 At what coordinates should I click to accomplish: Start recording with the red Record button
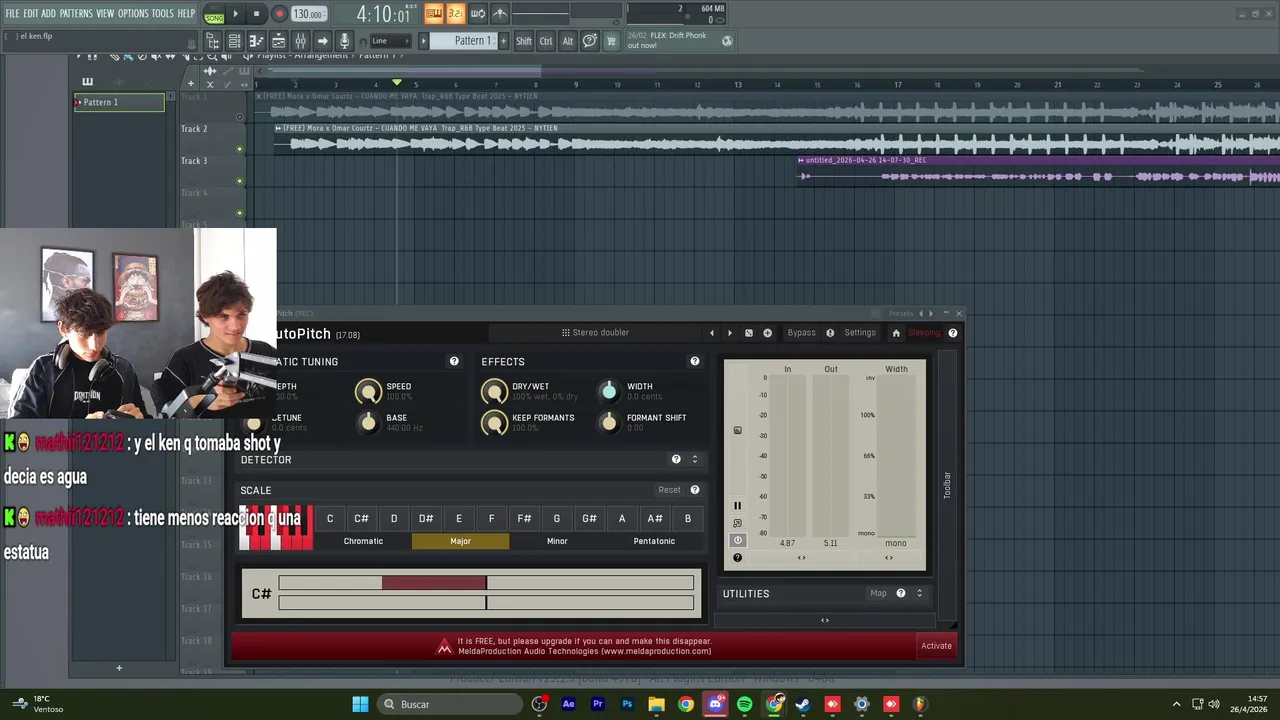[x=279, y=14]
